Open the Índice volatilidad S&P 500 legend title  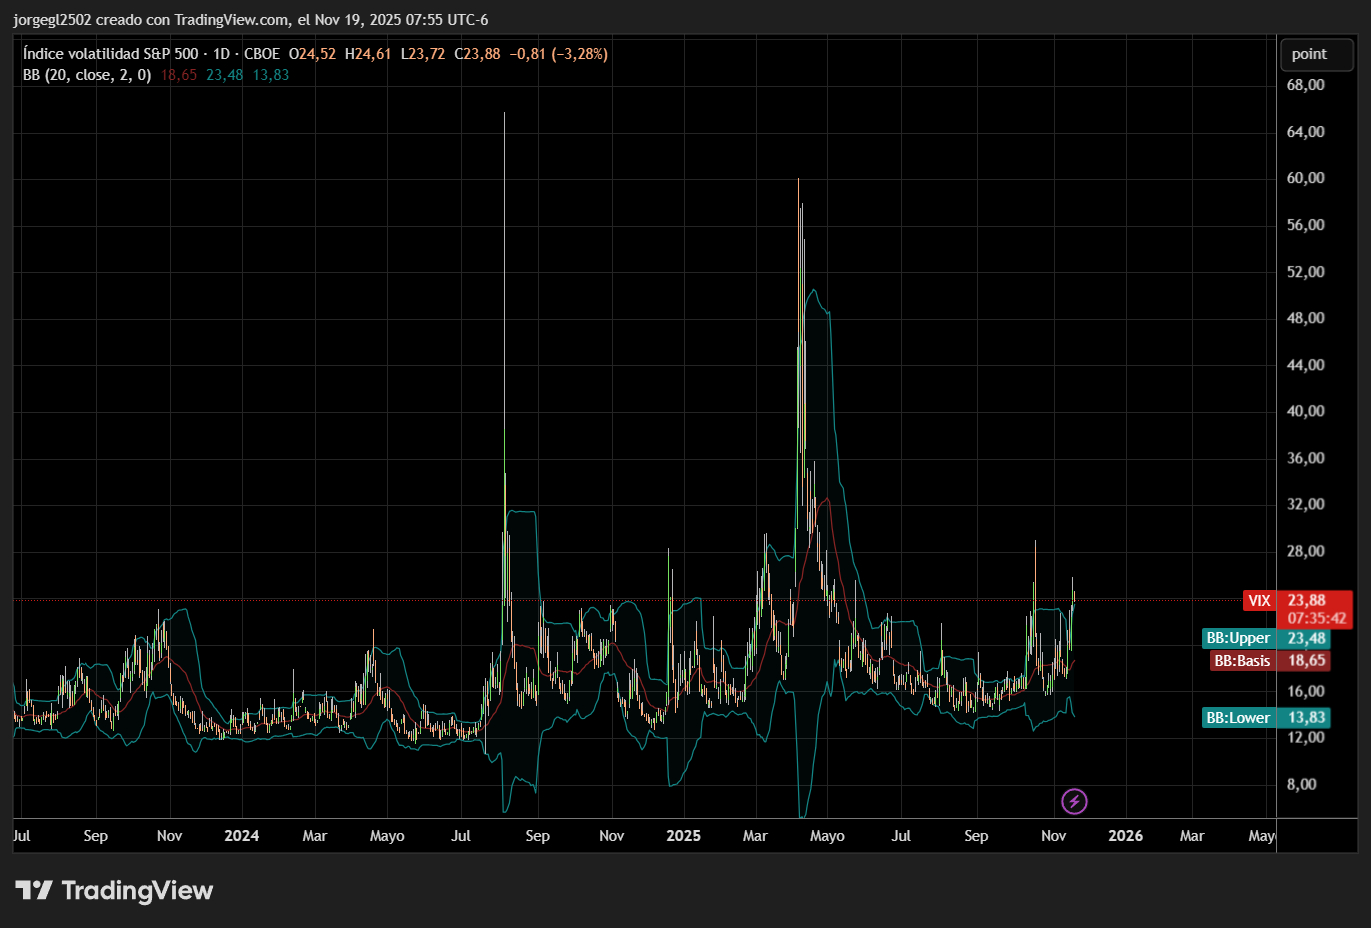point(110,54)
